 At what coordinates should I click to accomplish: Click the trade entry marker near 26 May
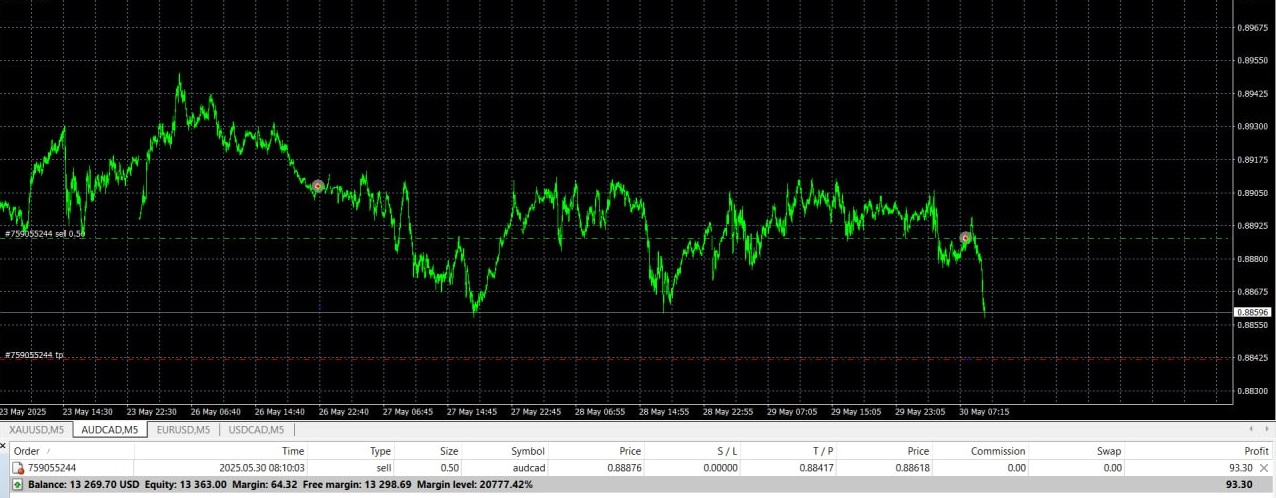tap(318, 186)
